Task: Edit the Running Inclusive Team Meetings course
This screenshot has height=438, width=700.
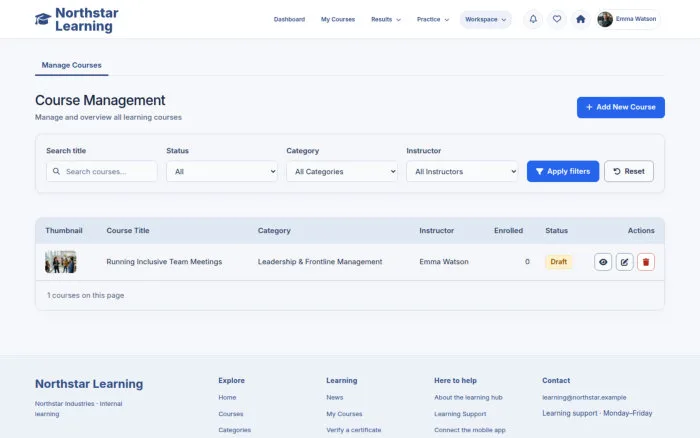Action: tap(624, 262)
